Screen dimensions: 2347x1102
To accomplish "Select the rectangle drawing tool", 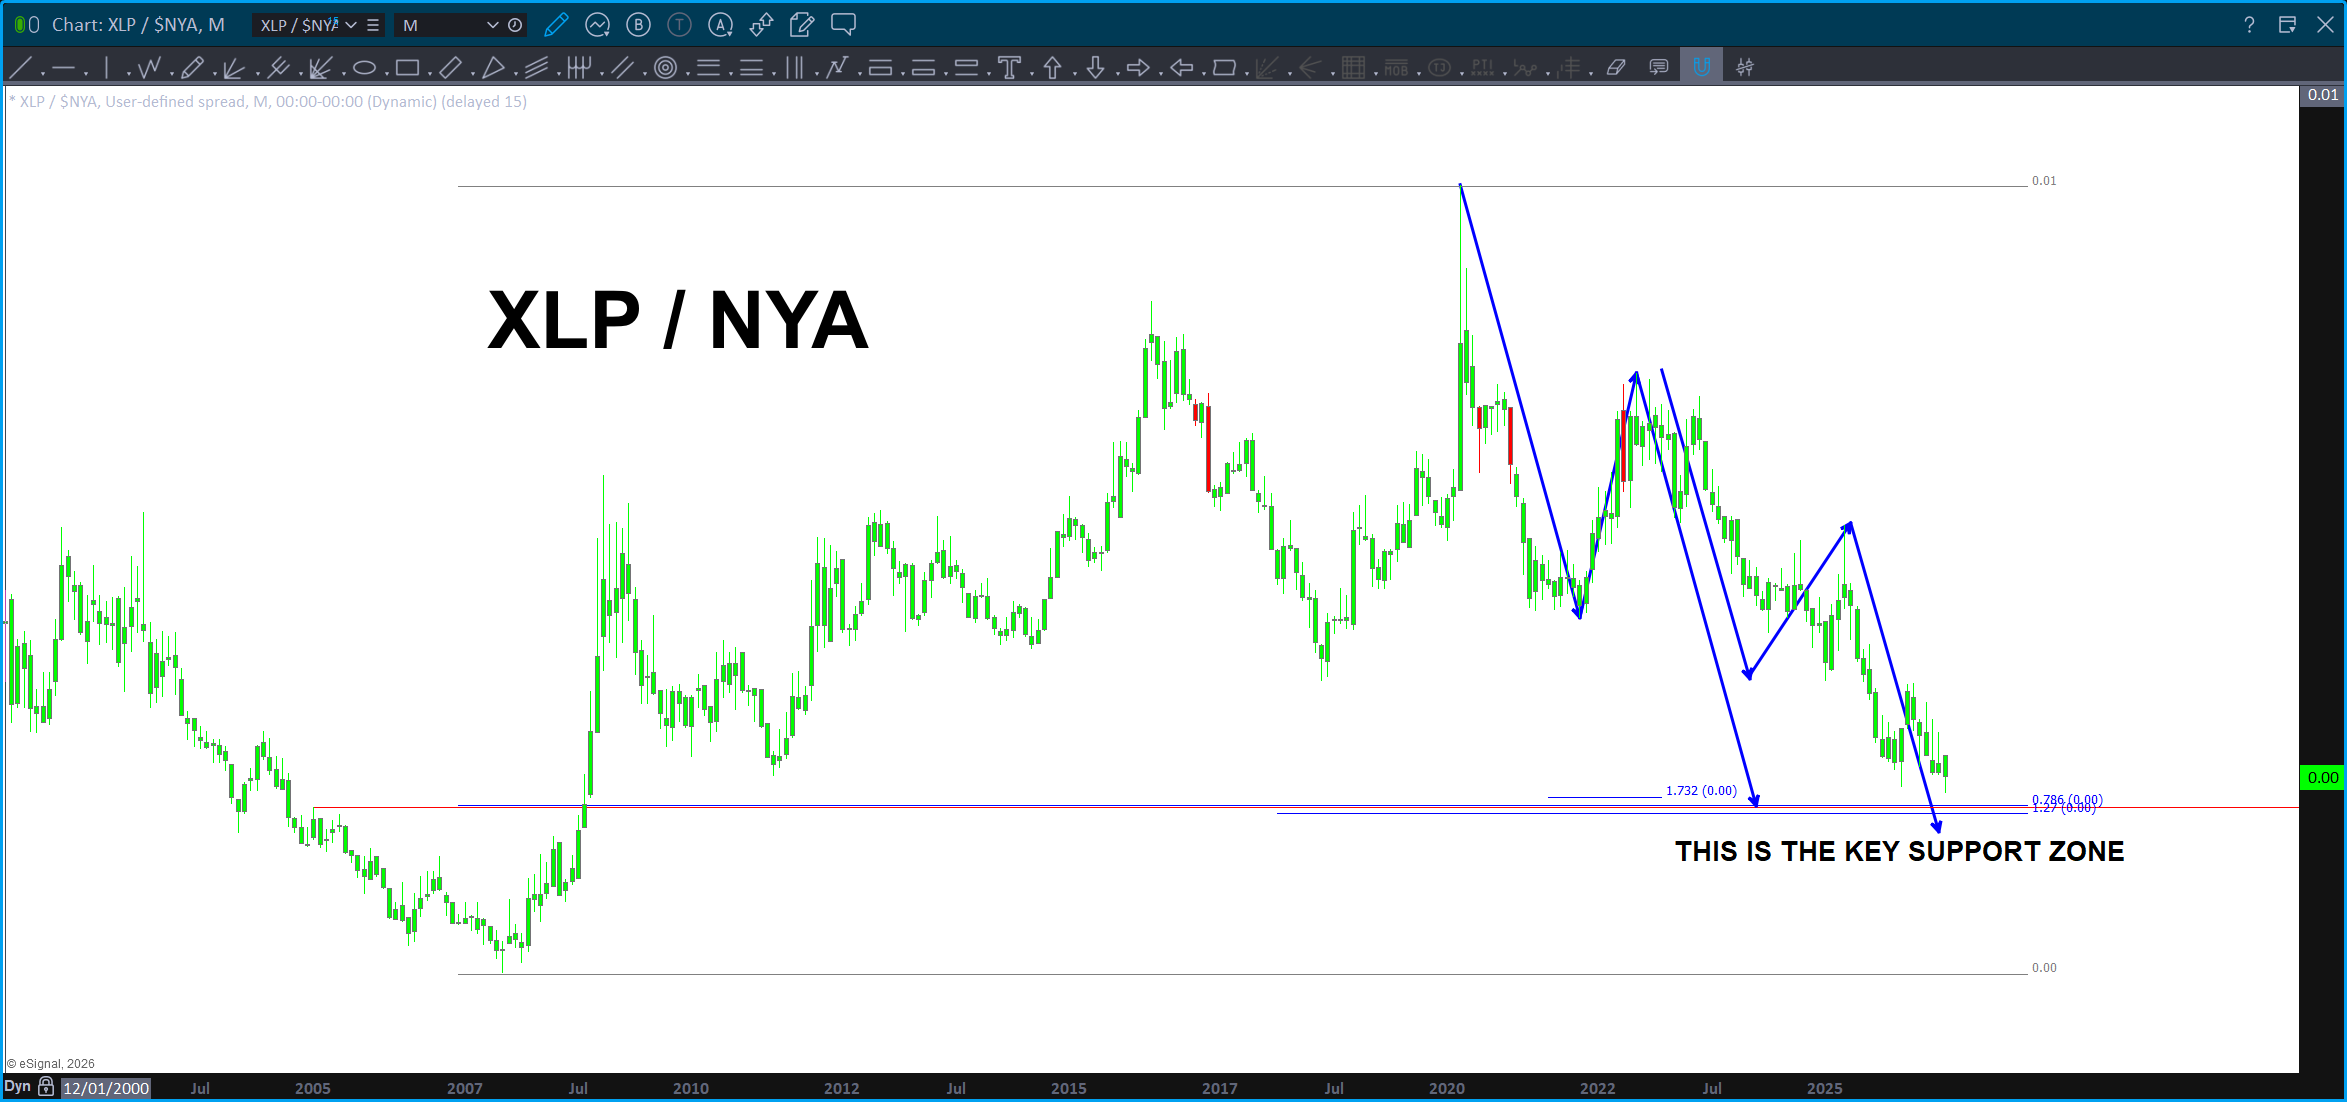I will tap(407, 68).
